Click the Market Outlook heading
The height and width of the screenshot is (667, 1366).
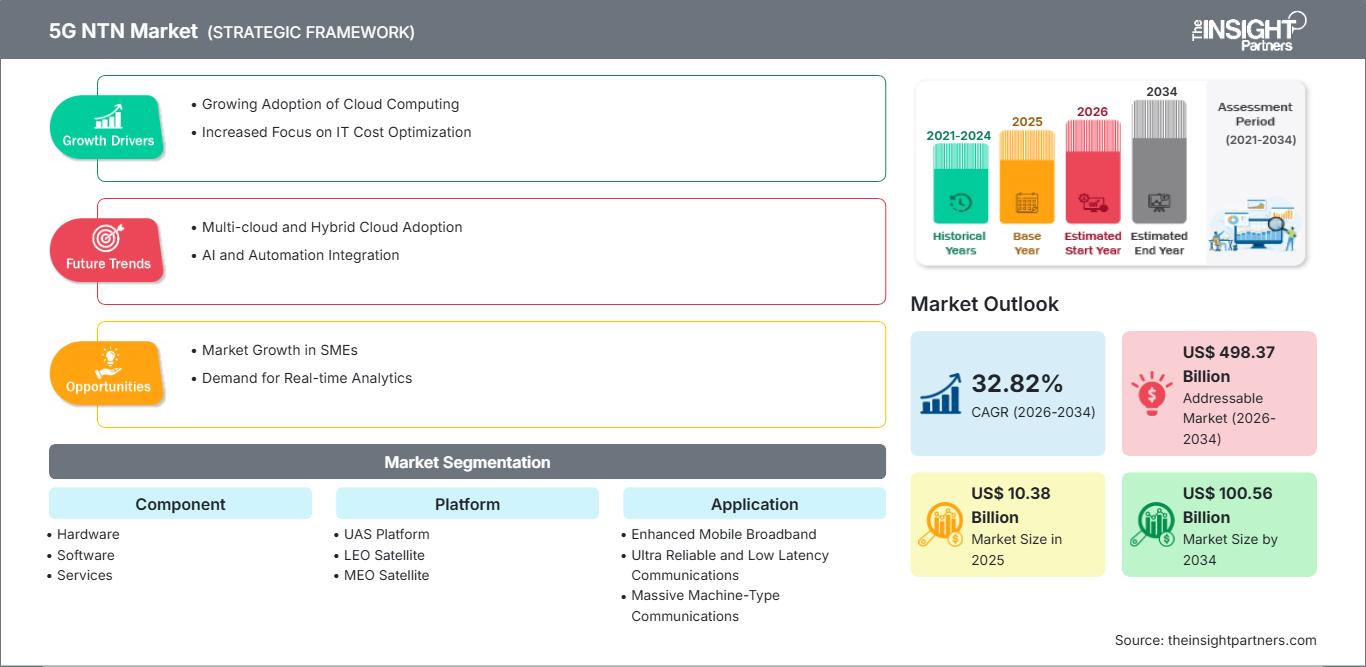(984, 304)
